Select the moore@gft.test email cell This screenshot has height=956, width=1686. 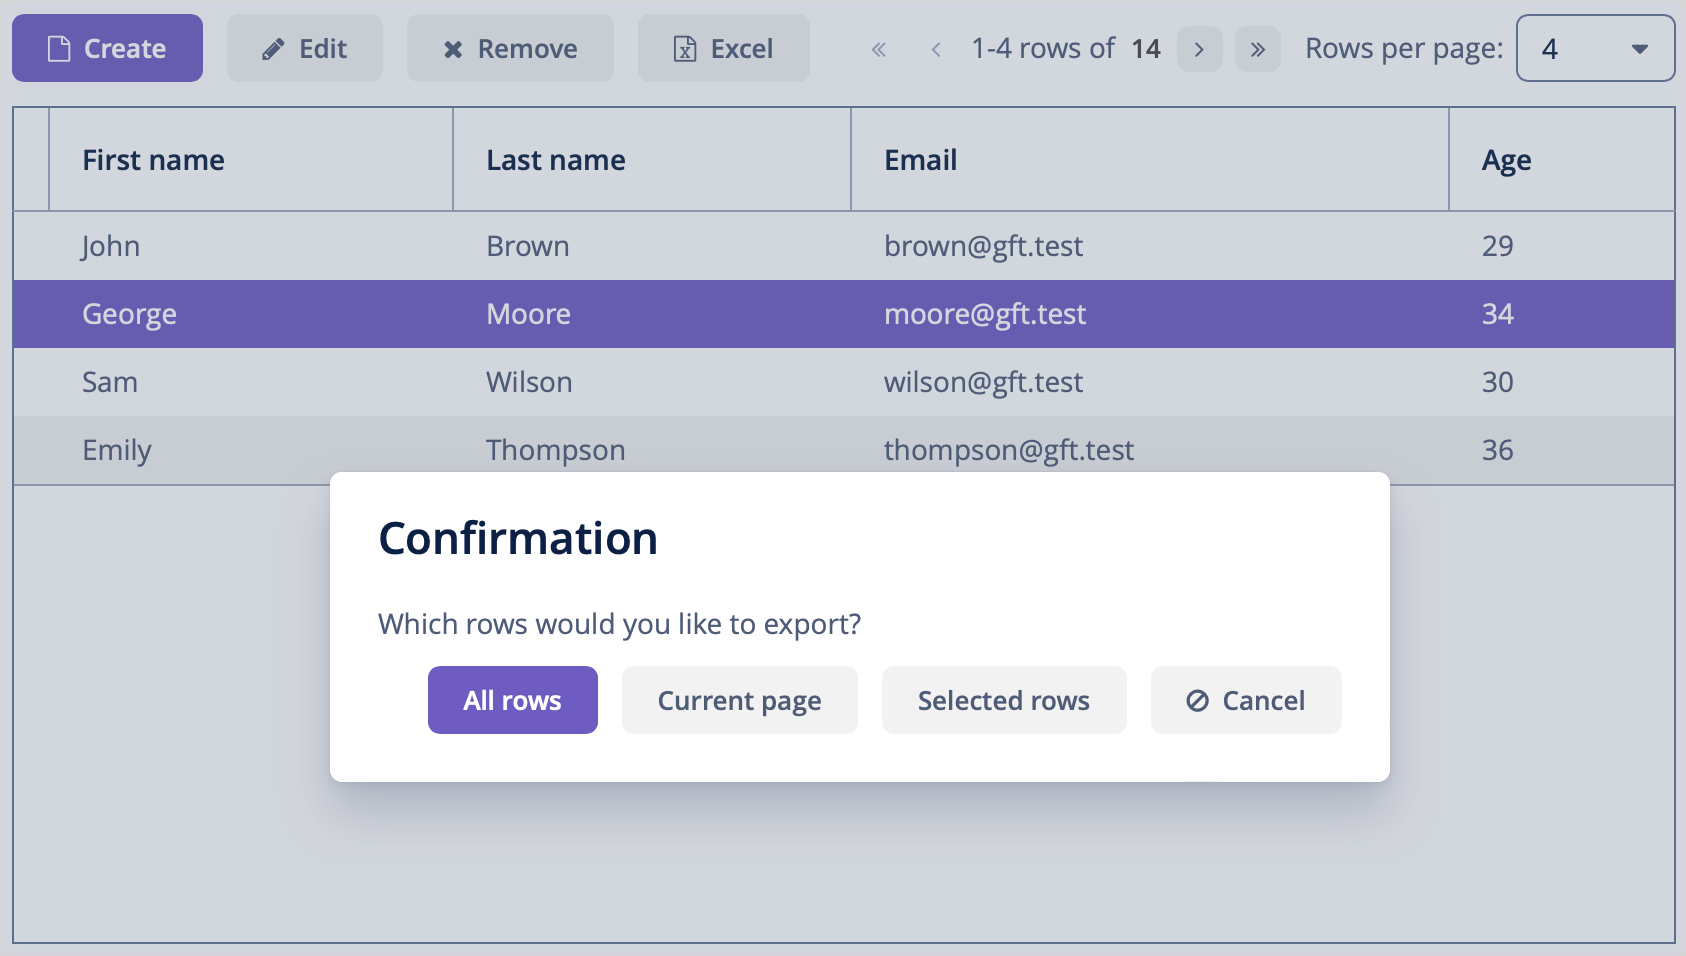pyautogui.click(x=1150, y=314)
